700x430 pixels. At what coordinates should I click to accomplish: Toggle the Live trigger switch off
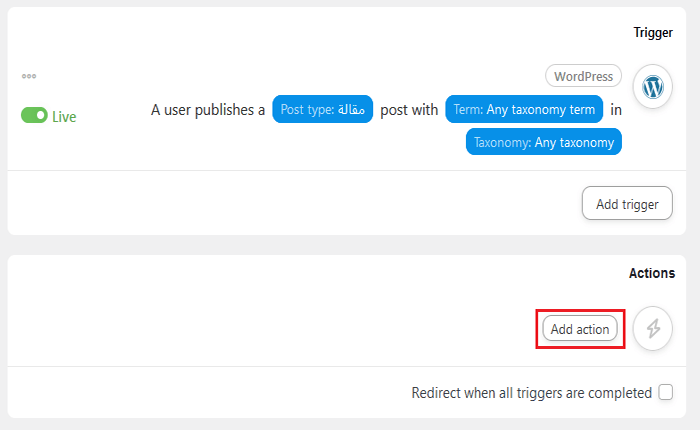click(x=34, y=116)
